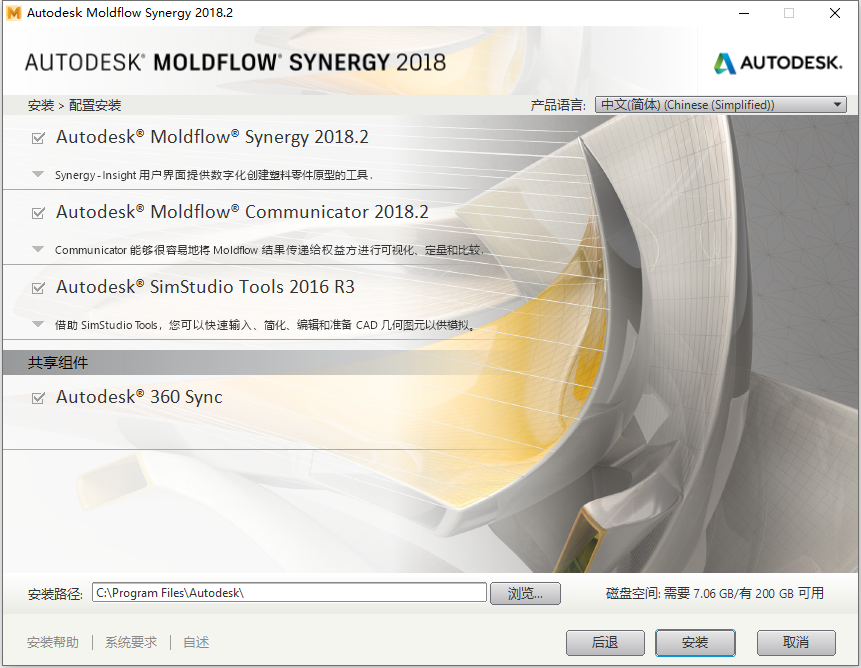Click Autodesk Moldflow Synergy 2018.2 title
Viewport: 861px width, 668px height.
click(212, 137)
